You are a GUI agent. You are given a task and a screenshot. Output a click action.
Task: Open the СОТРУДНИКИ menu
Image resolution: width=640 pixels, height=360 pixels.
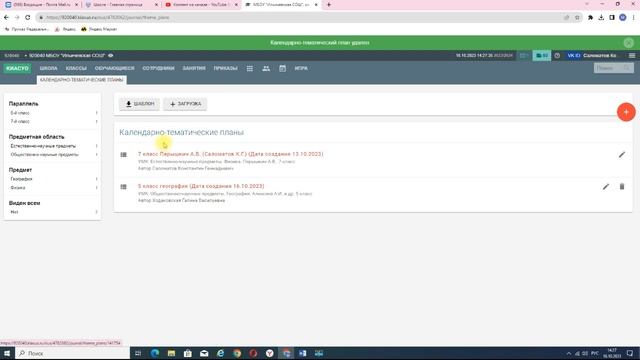click(158, 68)
